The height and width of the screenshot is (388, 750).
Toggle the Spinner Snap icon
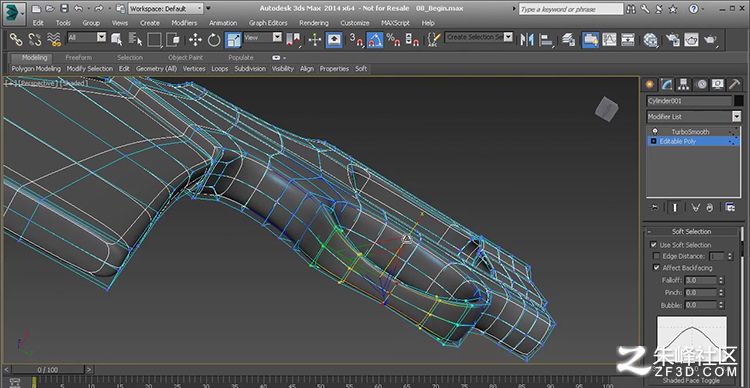(412, 40)
